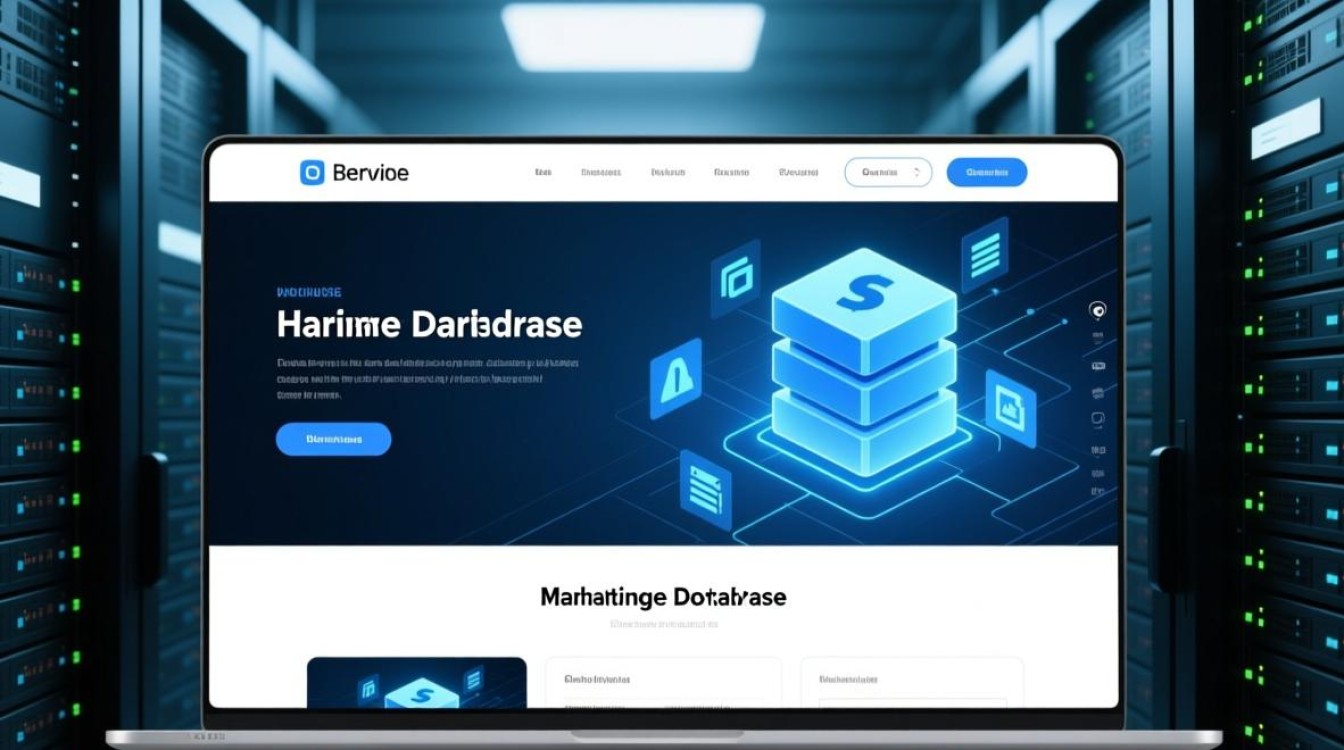Click the blue Bervioe logo icon
Viewport: 1344px width, 750px height.
coord(312,173)
